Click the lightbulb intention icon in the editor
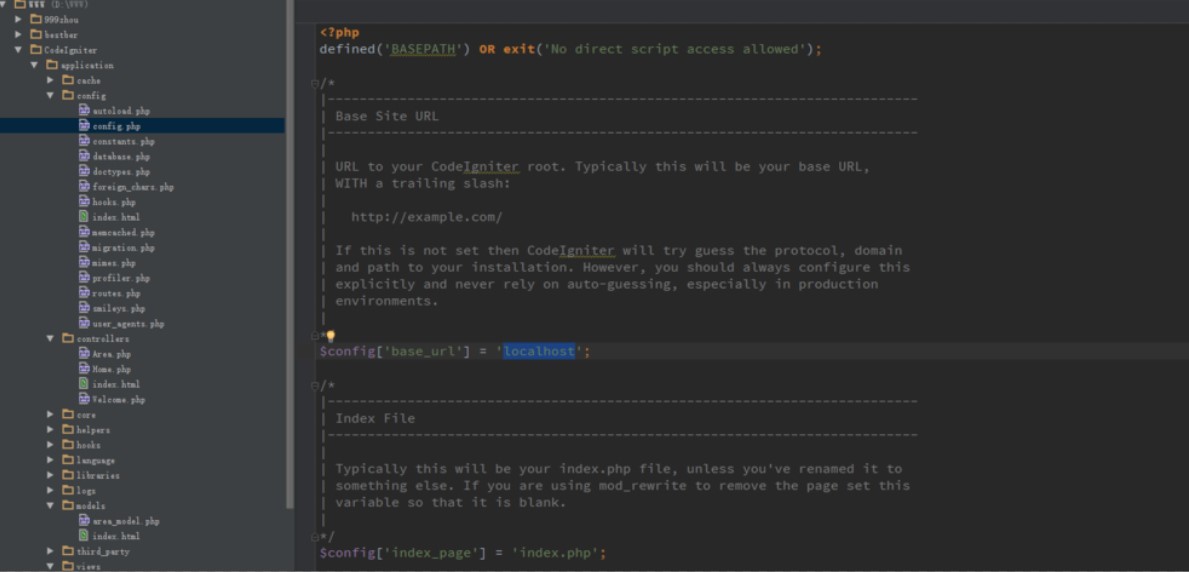Screen dimensions: 1189x572 pos(331,337)
